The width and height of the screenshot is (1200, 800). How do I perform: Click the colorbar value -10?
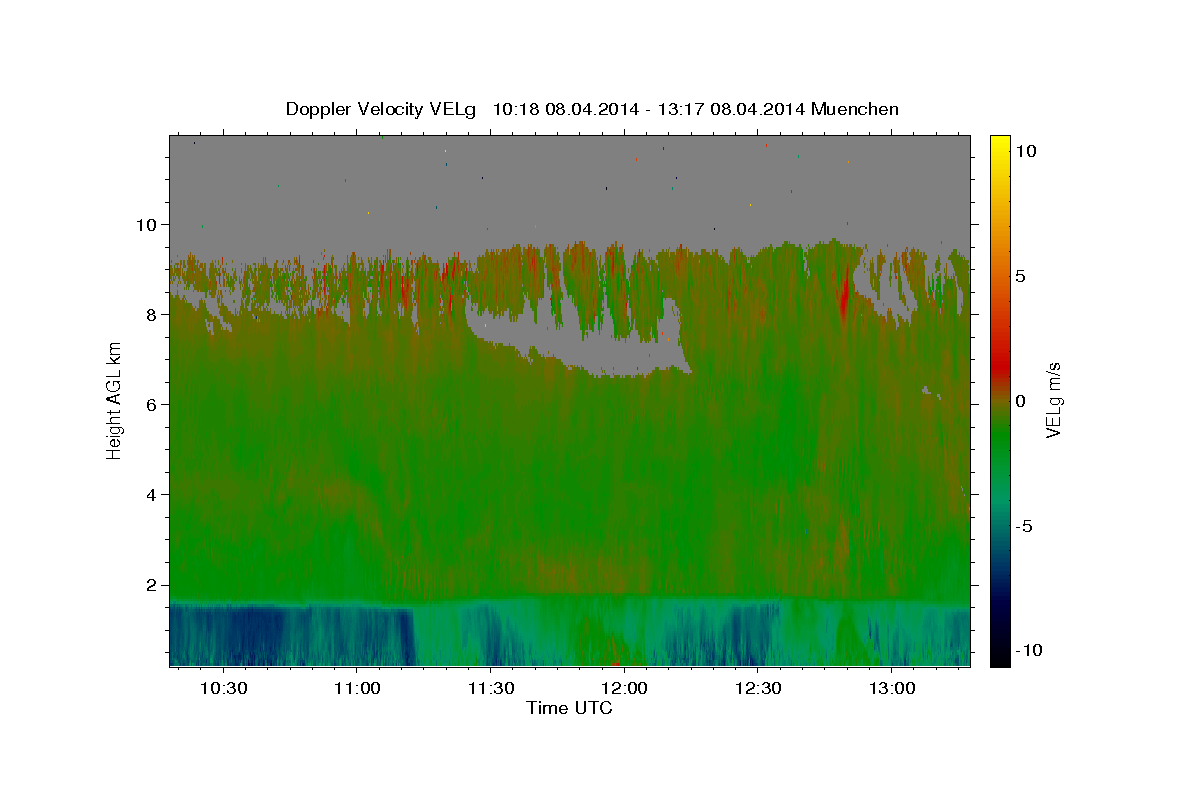tap(1029, 651)
